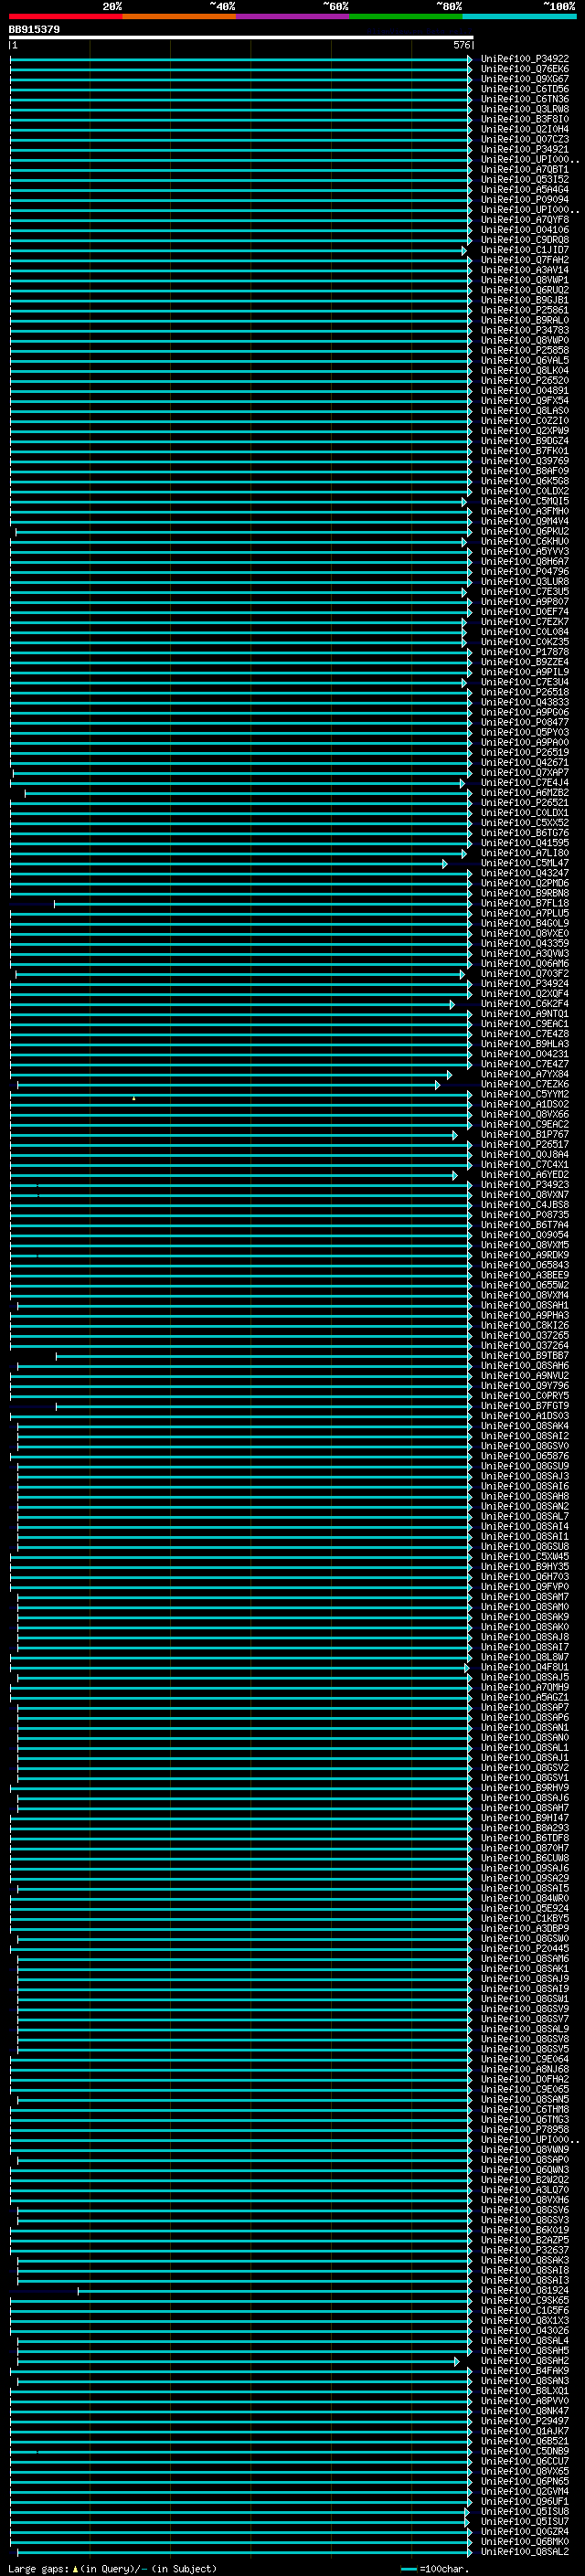This screenshot has width=585, height=2576.
Task: Open entry UniRef100_A7QYF8
Action: point(525,219)
